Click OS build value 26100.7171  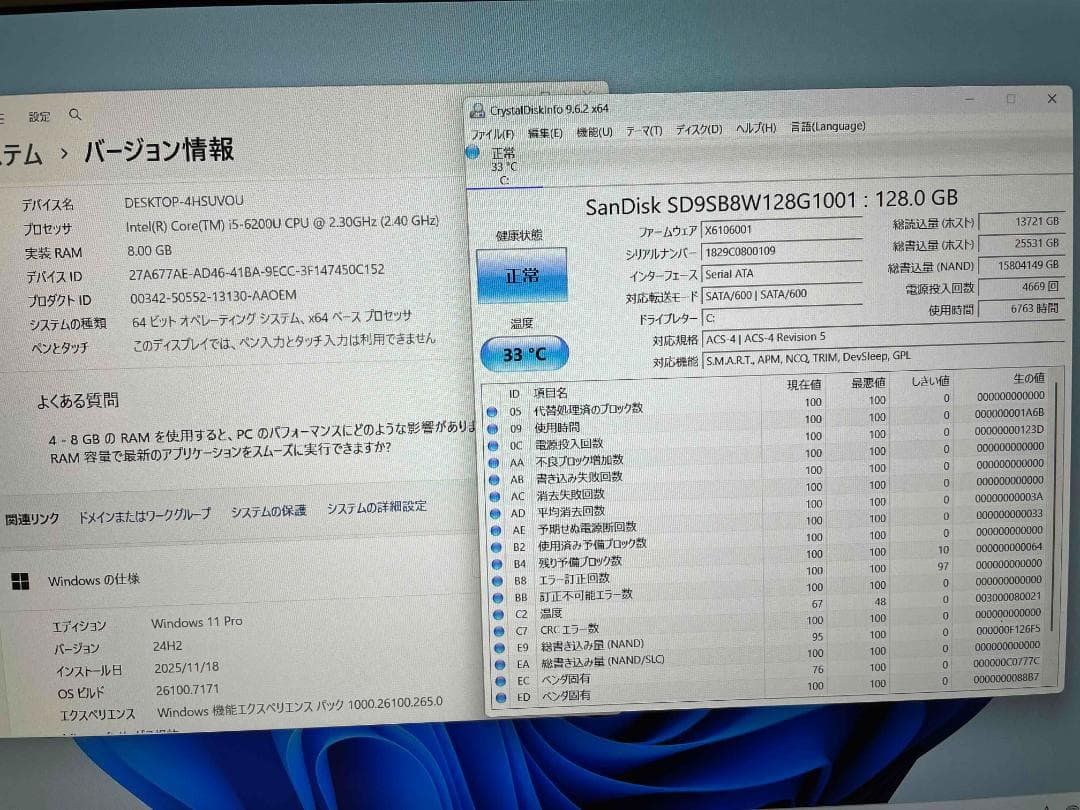pos(187,690)
